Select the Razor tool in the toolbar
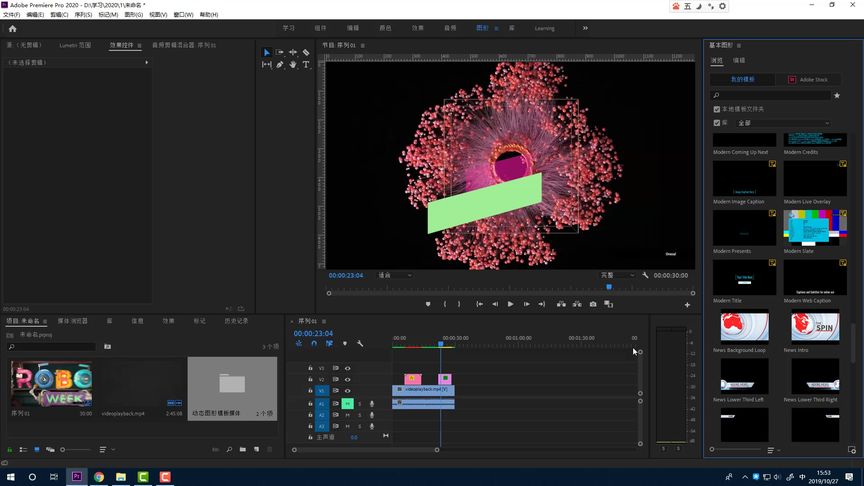This screenshot has width=864, height=486. tap(306, 52)
